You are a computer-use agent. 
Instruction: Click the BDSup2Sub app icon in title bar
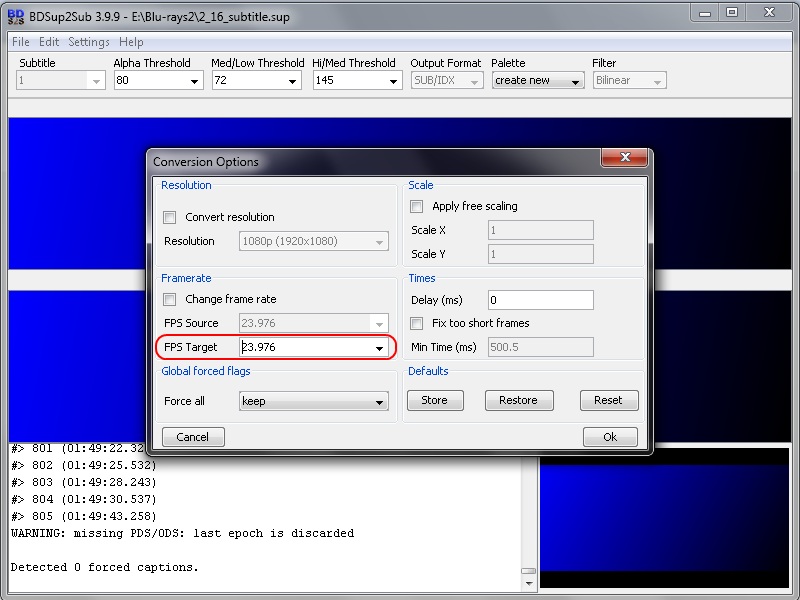pos(16,16)
